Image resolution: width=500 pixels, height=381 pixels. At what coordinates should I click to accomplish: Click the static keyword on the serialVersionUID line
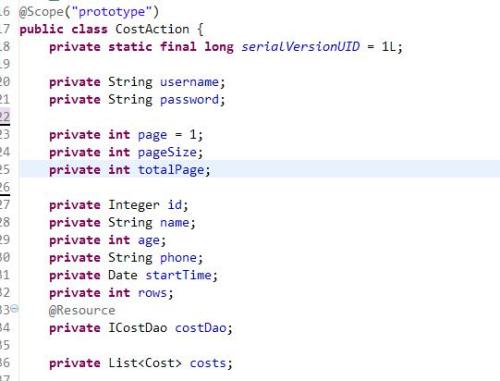[x=130, y=47]
